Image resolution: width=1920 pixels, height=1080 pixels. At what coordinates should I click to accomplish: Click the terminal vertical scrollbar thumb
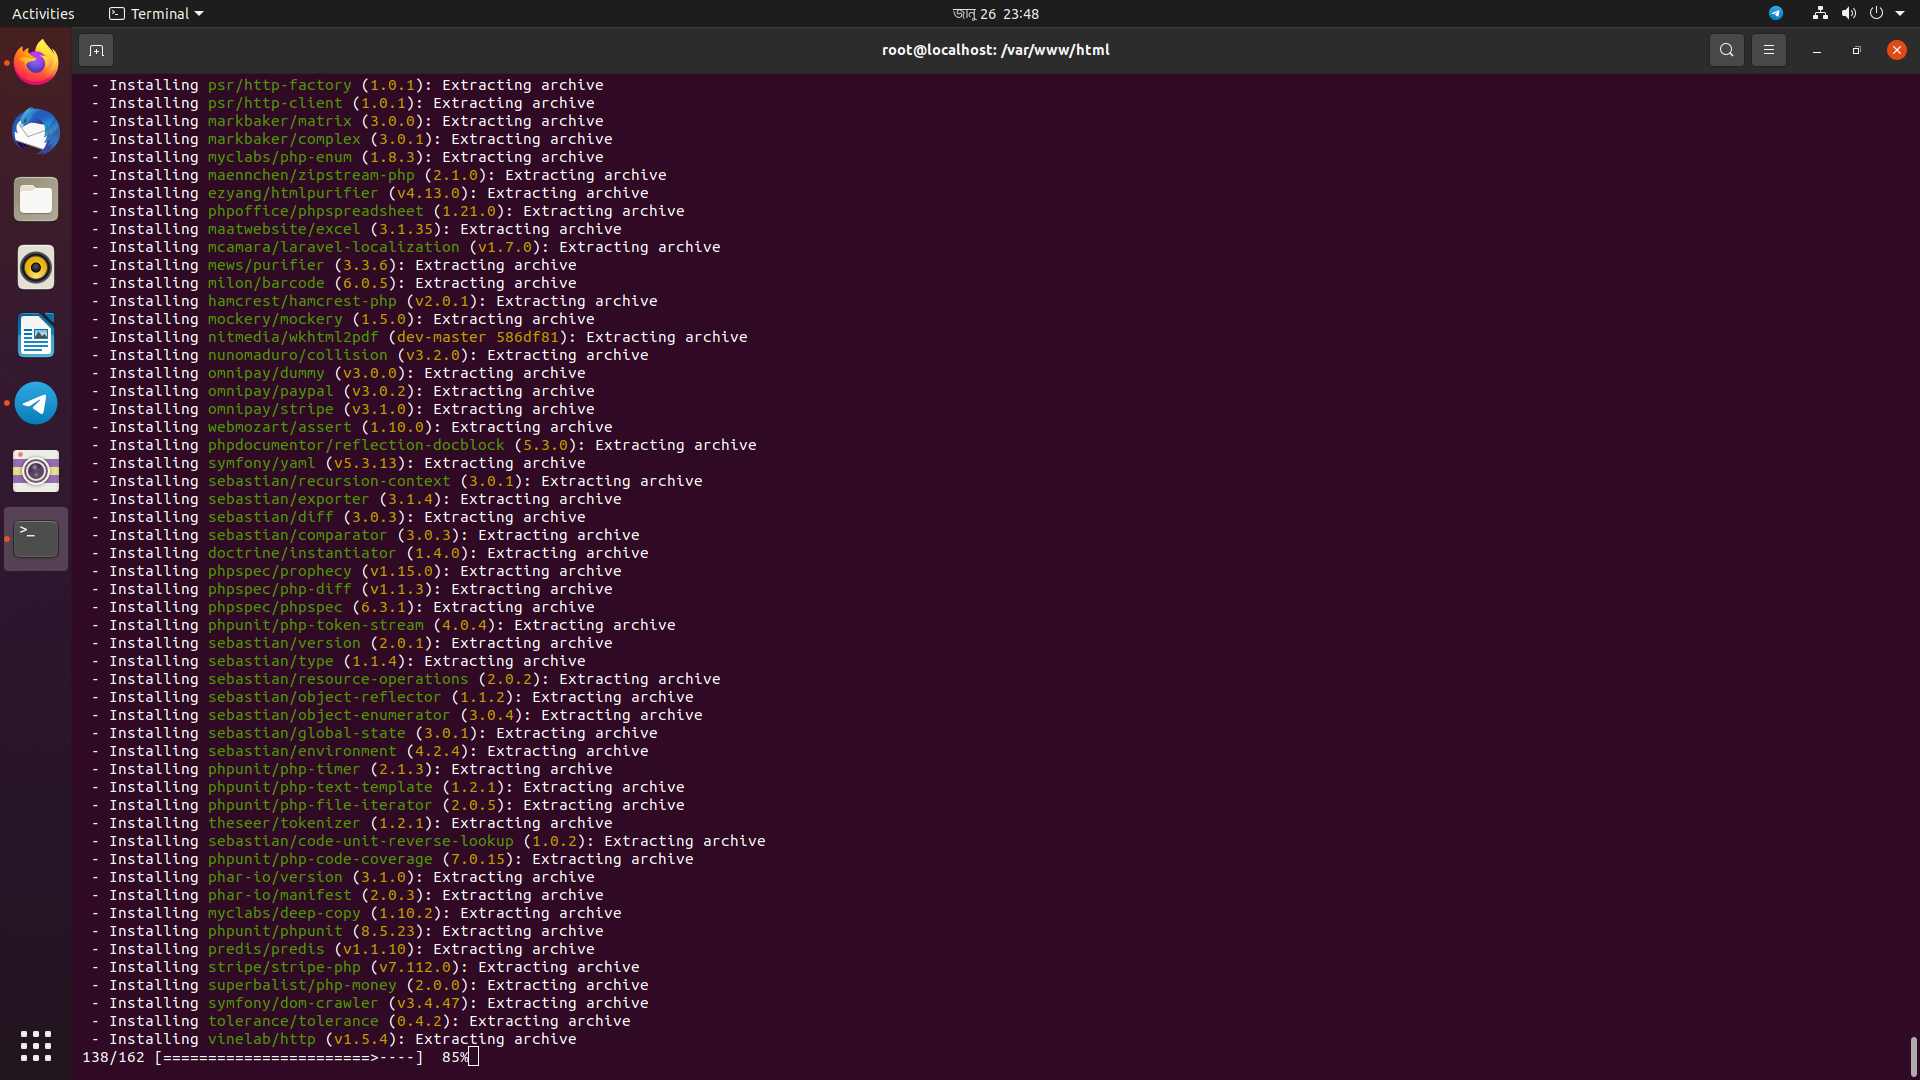[x=1913, y=1055]
